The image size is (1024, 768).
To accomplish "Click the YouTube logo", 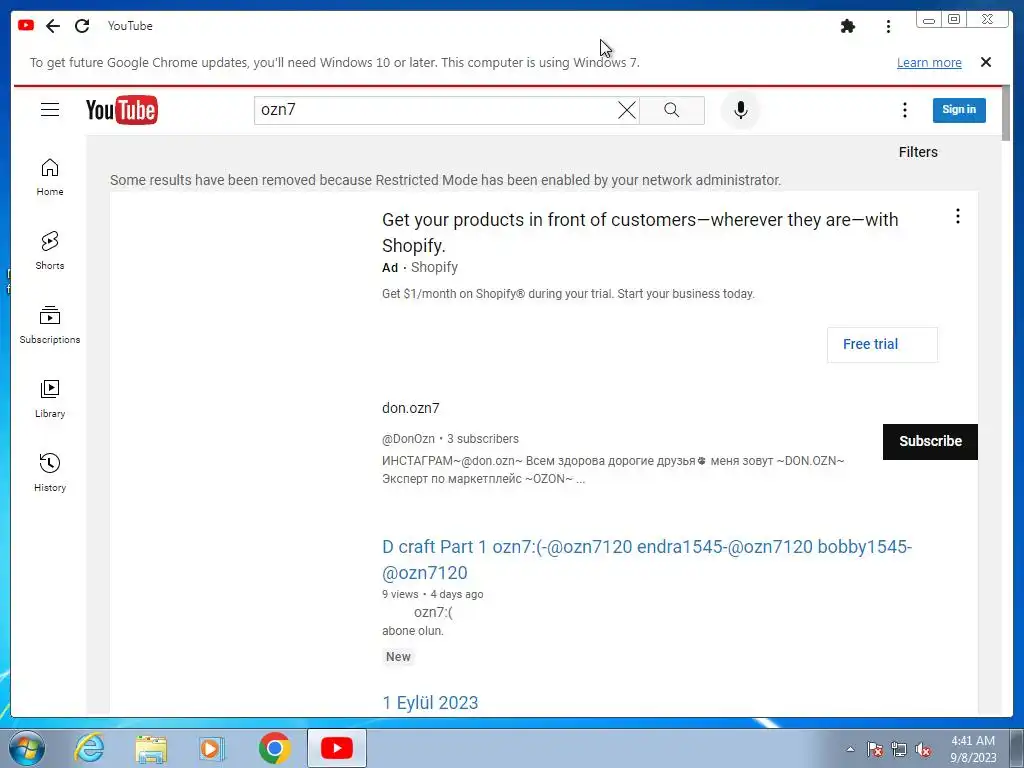I will (x=121, y=110).
